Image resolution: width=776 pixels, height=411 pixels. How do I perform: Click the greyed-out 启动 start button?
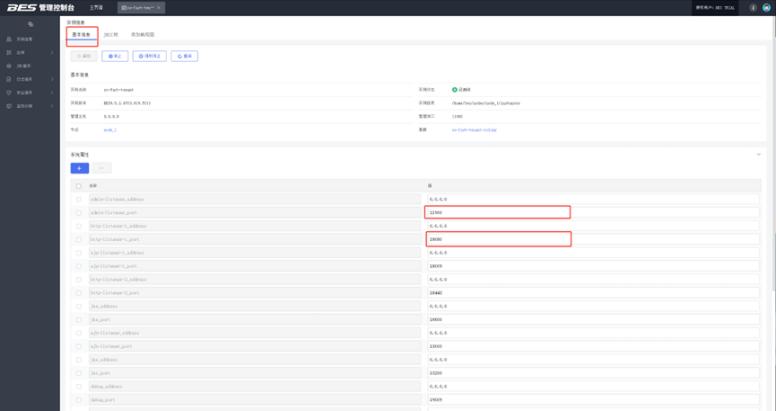[x=84, y=56]
